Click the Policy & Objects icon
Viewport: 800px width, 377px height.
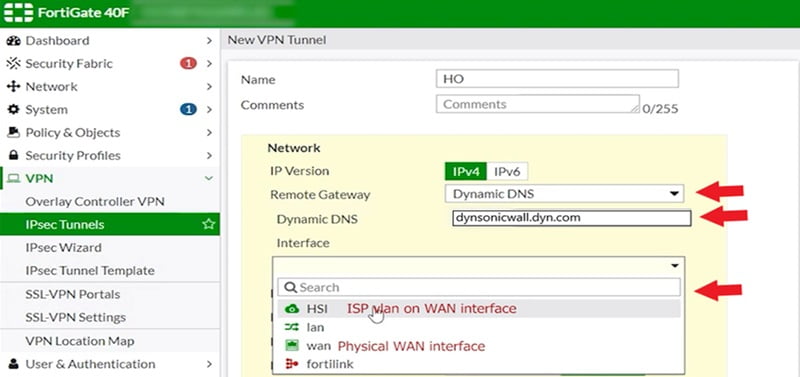coord(14,133)
